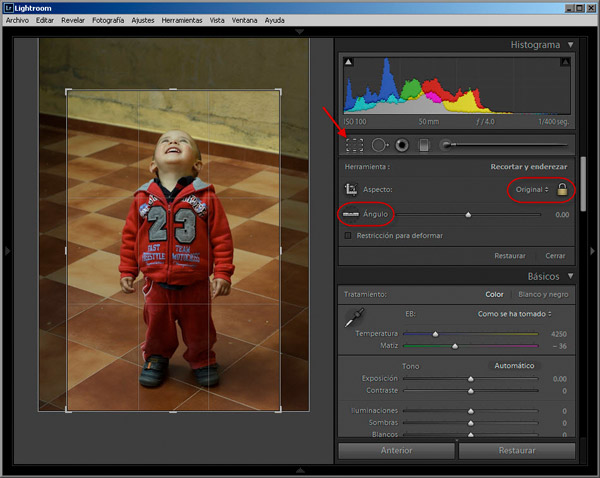Select the Red Eye Correction tool icon
This screenshot has height=478, width=600.
click(402, 145)
